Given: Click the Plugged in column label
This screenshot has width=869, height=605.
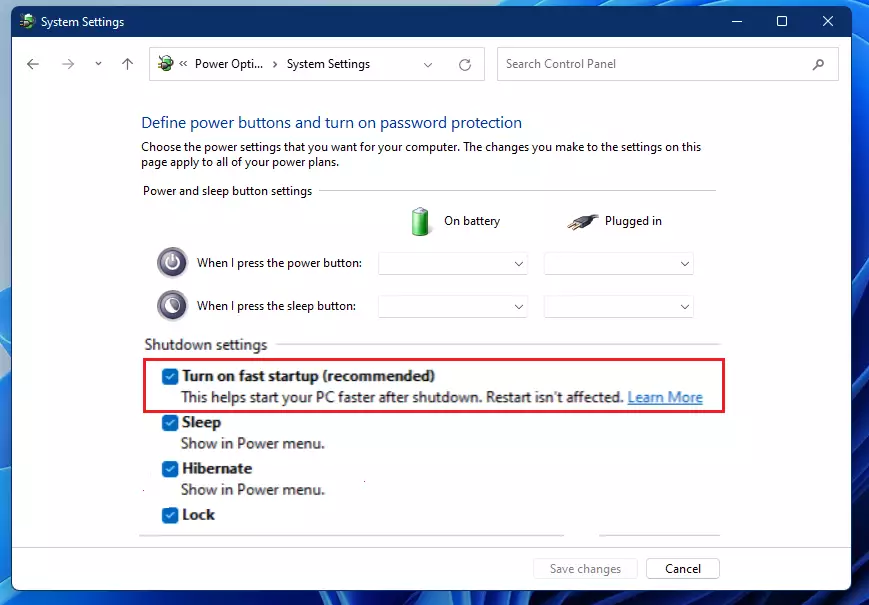Looking at the screenshot, I should (x=633, y=221).
